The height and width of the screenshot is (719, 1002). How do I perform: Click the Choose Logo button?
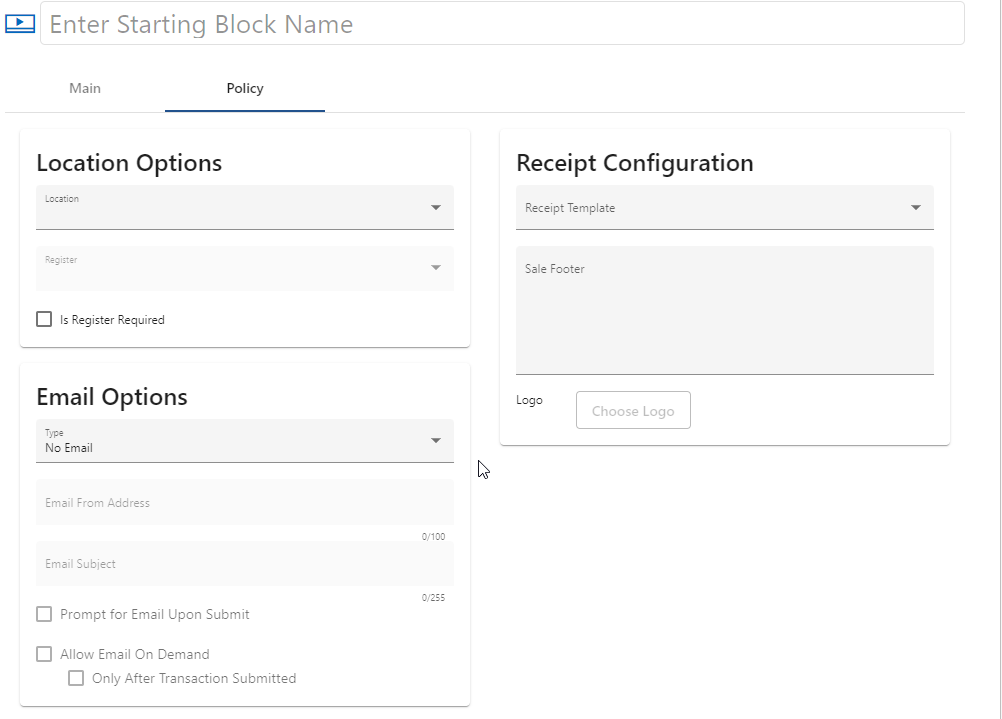click(633, 410)
